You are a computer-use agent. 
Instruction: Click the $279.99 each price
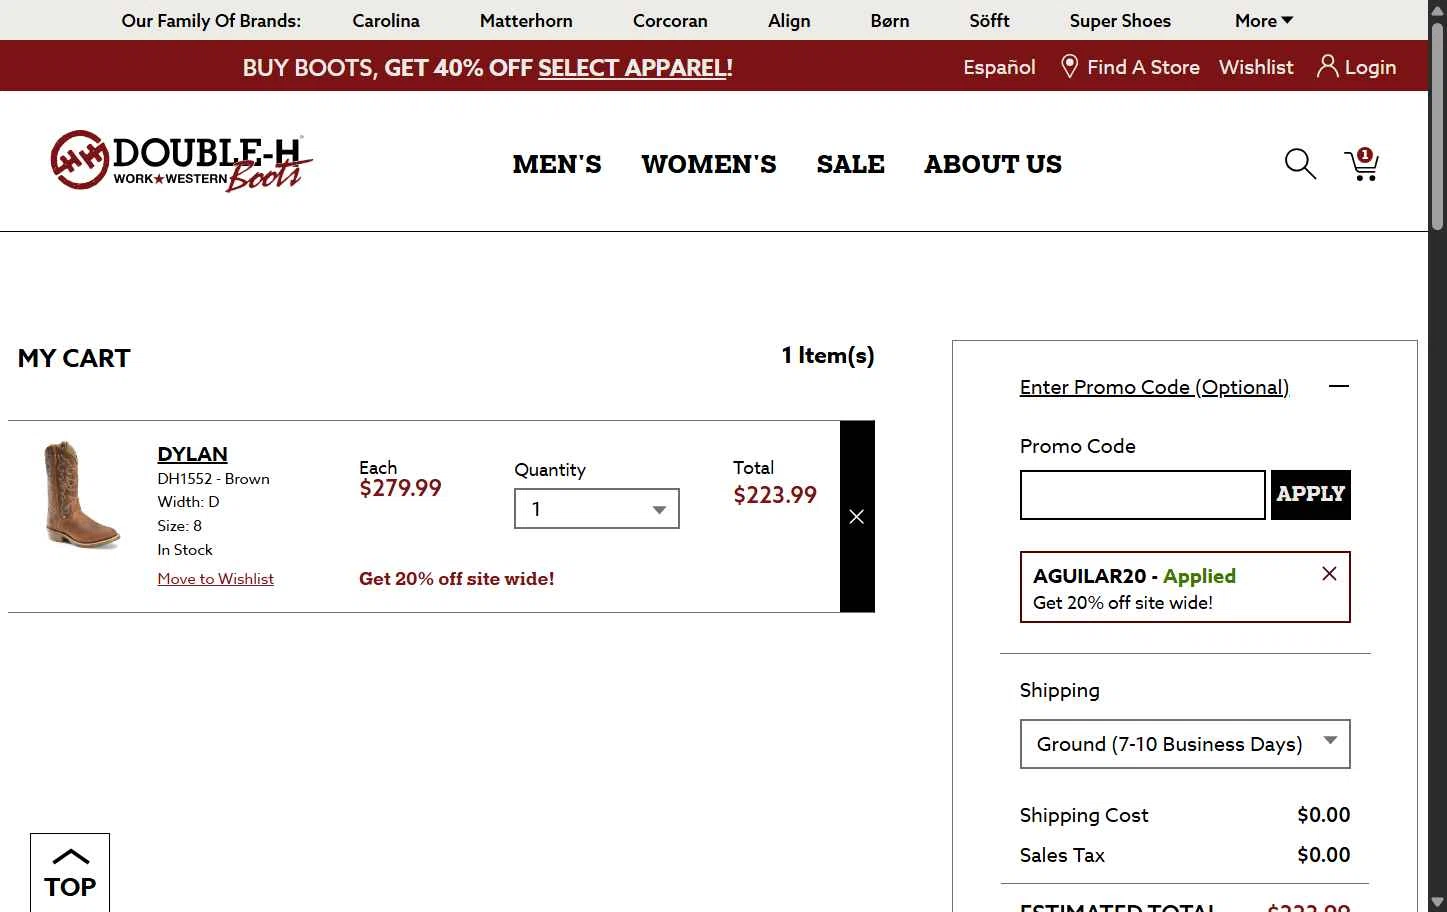(400, 488)
